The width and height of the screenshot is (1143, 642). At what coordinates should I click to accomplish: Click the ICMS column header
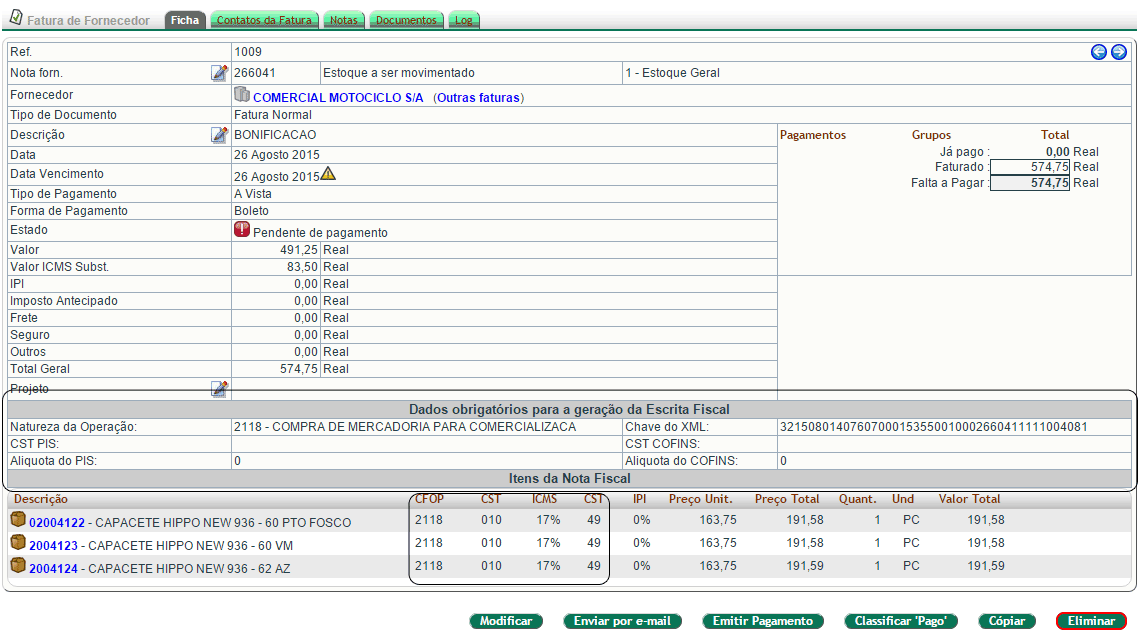(x=545, y=499)
